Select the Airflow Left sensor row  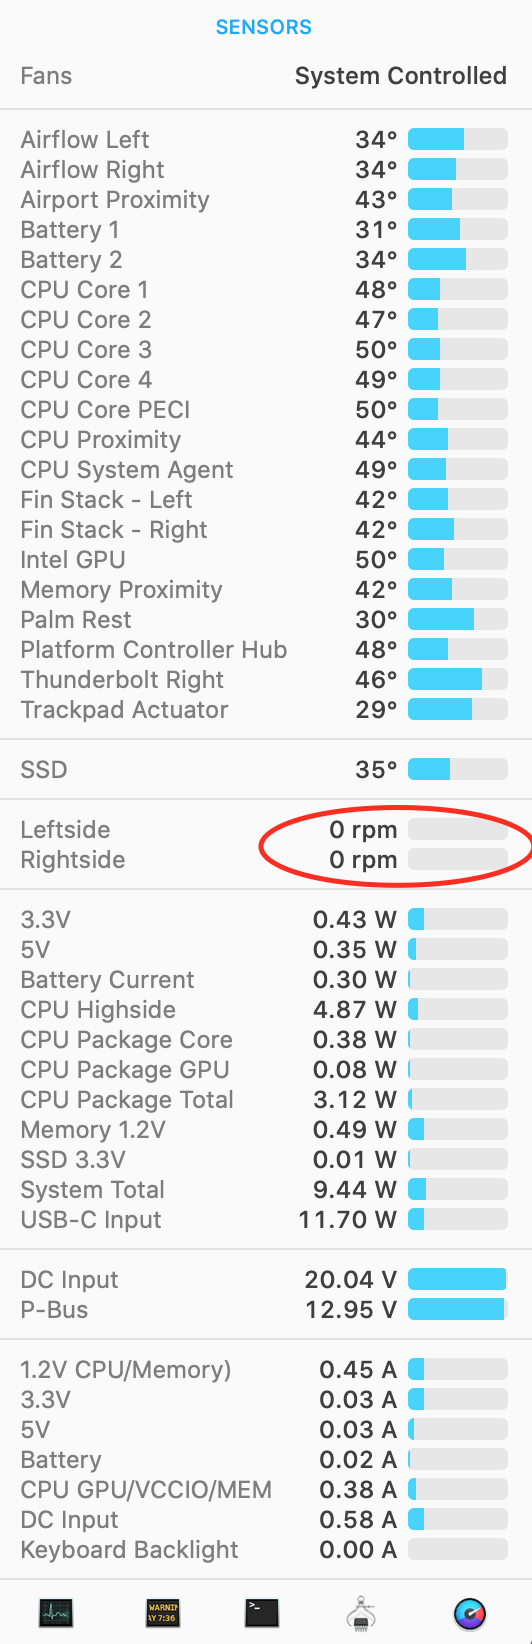pyautogui.click(x=266, y=140)
